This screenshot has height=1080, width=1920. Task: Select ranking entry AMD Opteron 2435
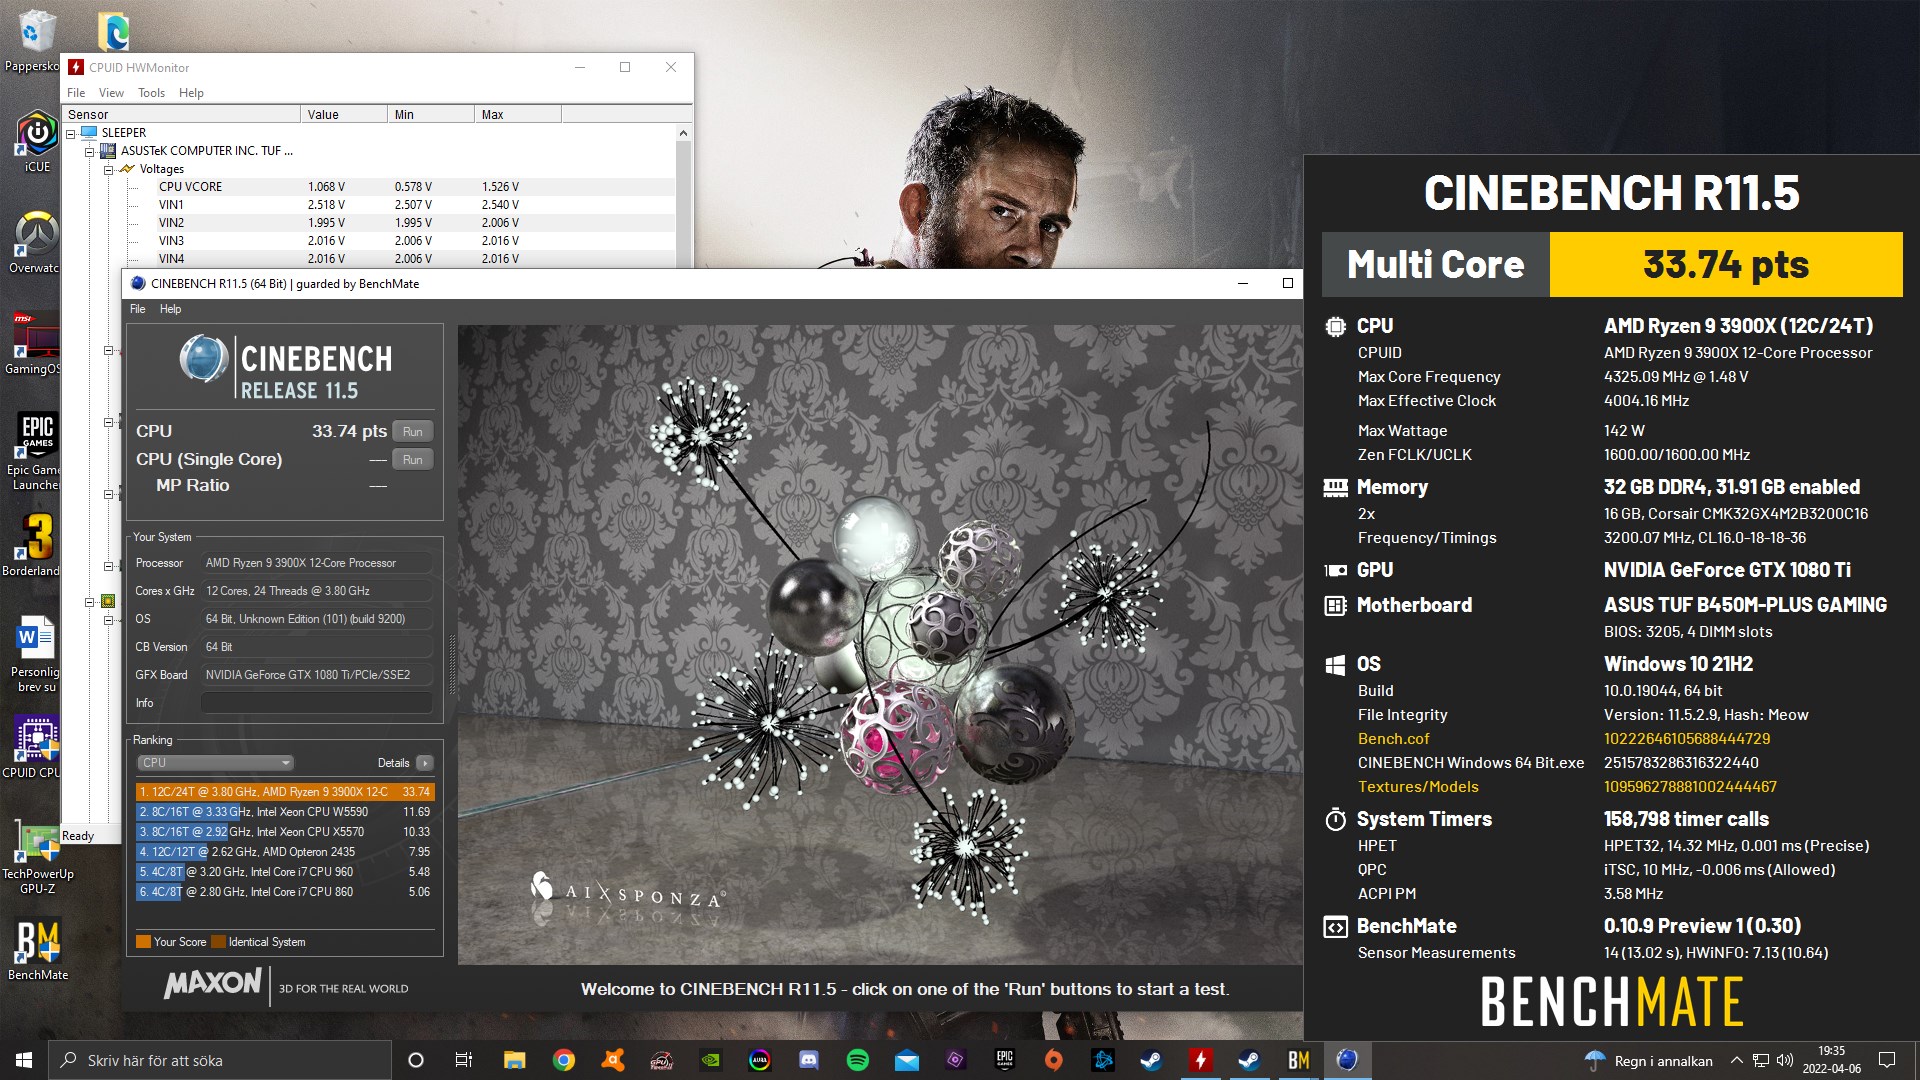pyautogui.click(x=284, y=852)
